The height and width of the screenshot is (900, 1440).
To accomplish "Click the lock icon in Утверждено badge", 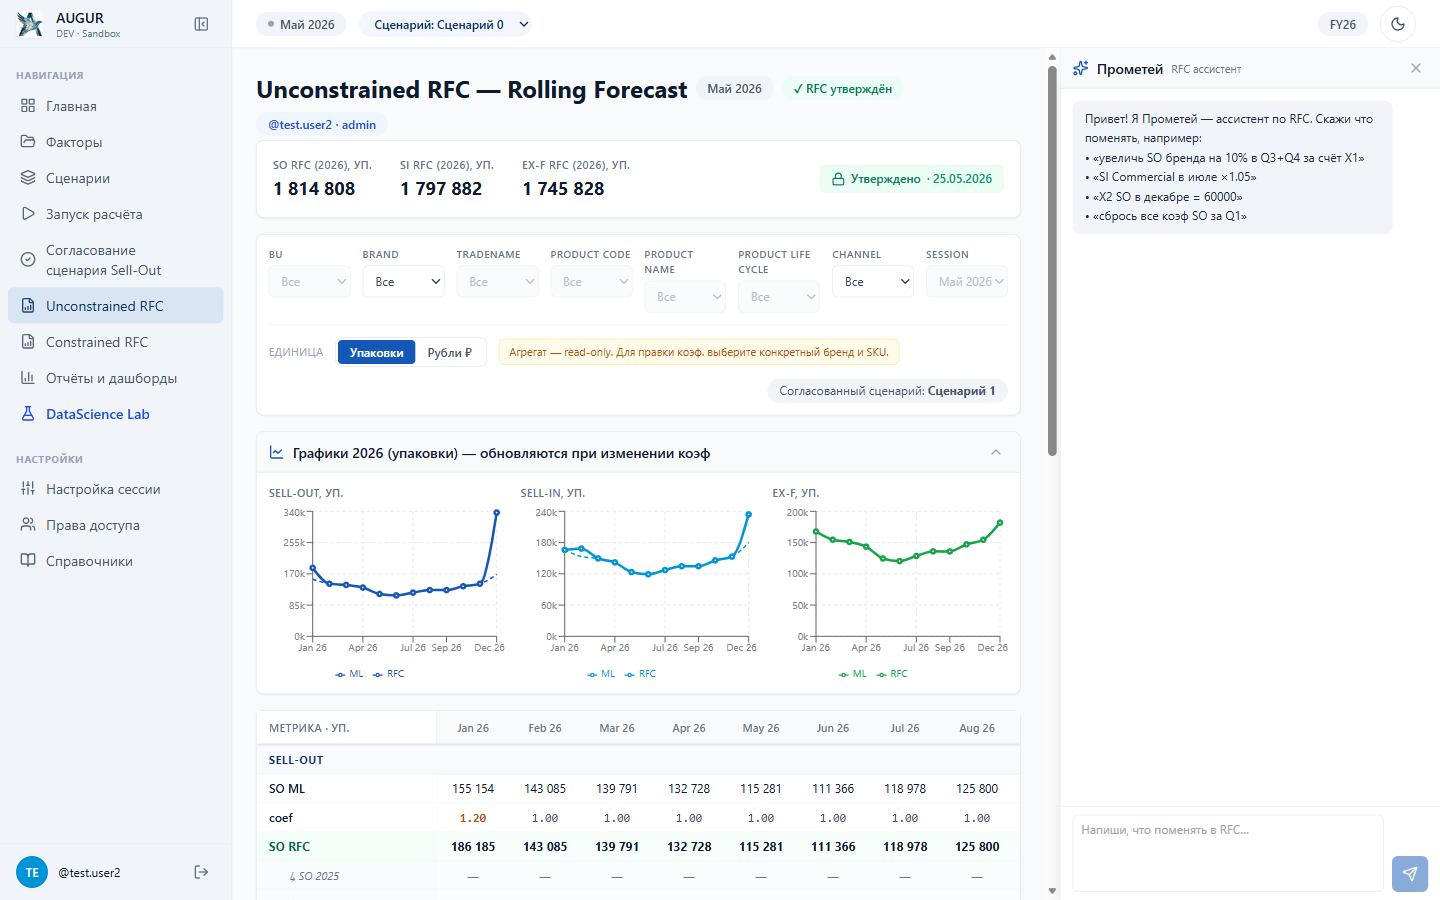I will (838, 179).
